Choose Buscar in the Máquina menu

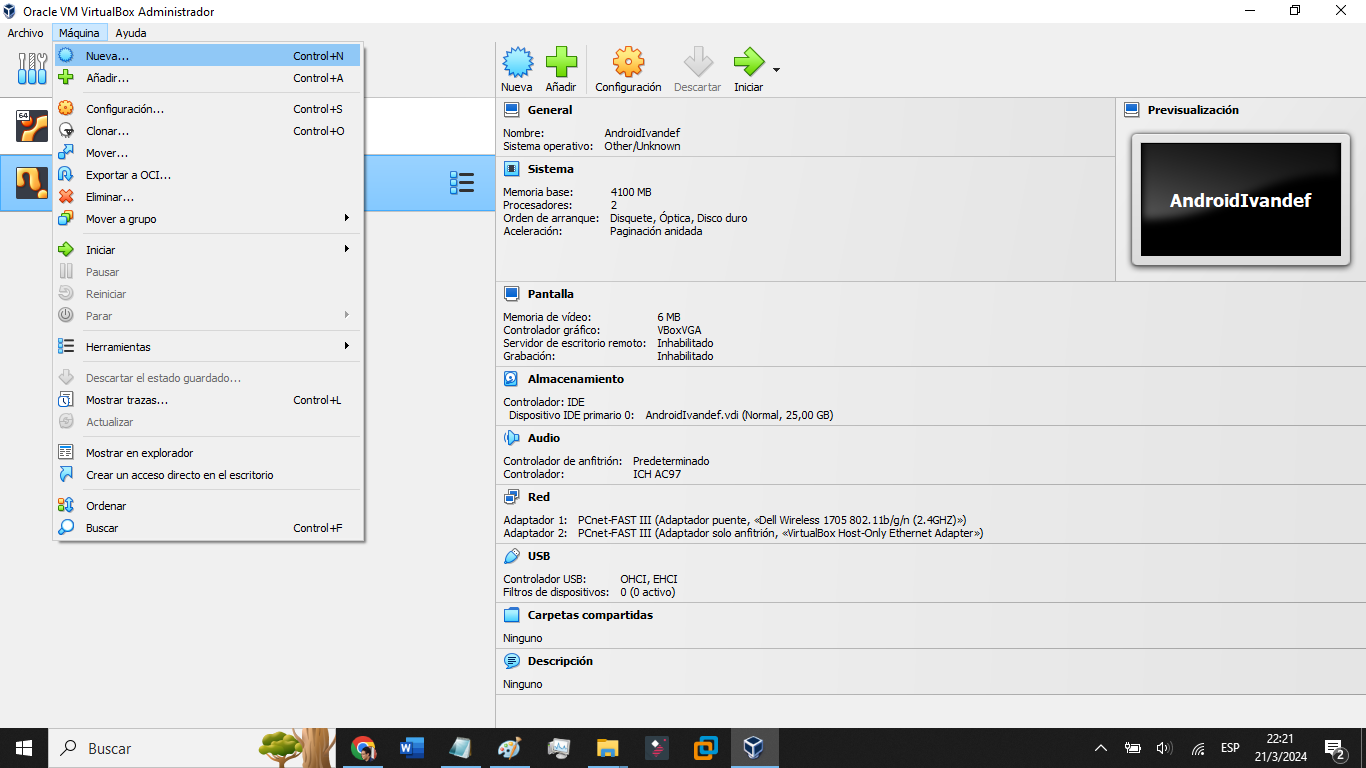pos(208,528)
